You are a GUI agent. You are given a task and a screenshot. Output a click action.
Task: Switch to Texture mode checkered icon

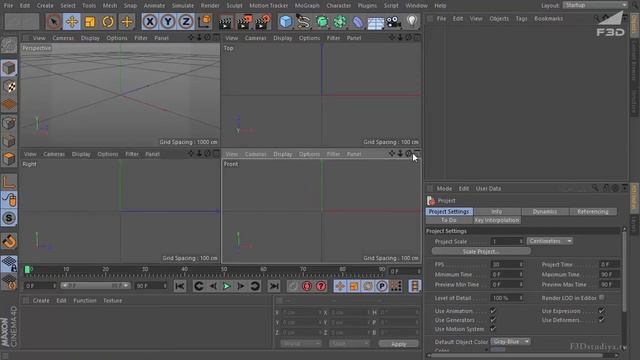(x=9, y=87)
